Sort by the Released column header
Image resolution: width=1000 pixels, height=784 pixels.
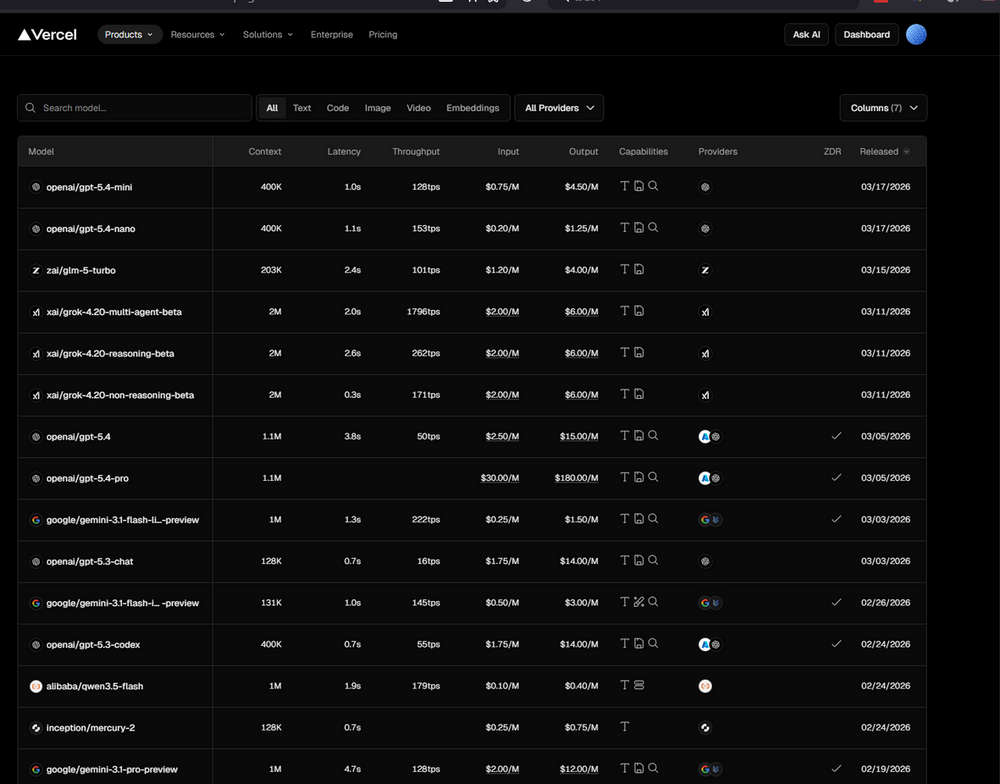(x=884, y=151)
